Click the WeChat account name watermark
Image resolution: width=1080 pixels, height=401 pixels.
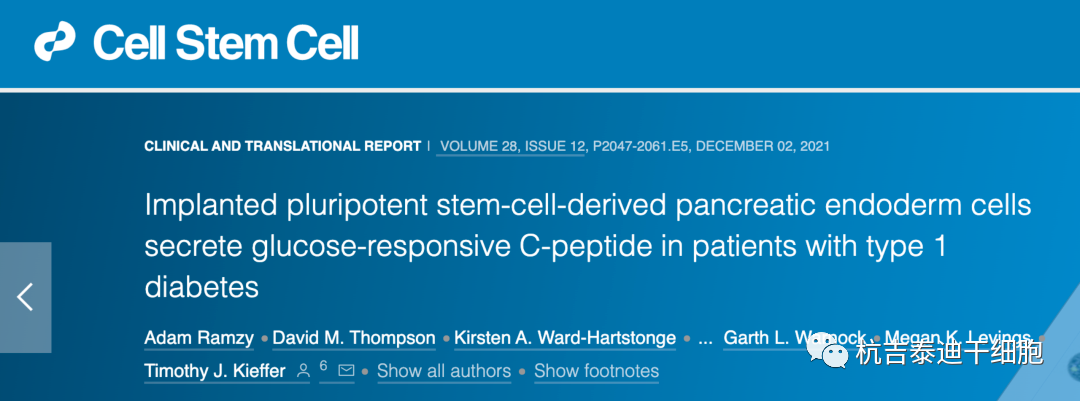(x=948, y=353)
